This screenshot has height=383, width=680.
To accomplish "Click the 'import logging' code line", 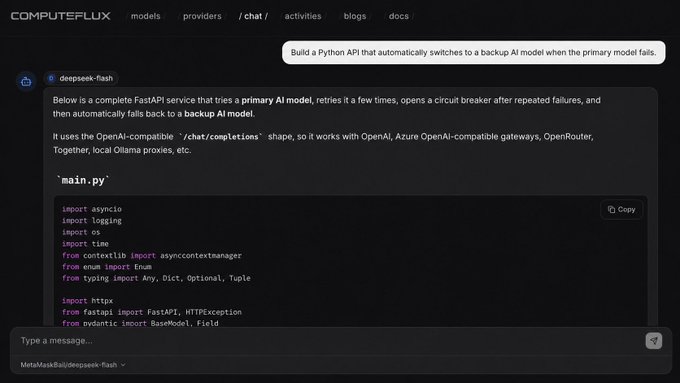I will (x=92, y=220).
